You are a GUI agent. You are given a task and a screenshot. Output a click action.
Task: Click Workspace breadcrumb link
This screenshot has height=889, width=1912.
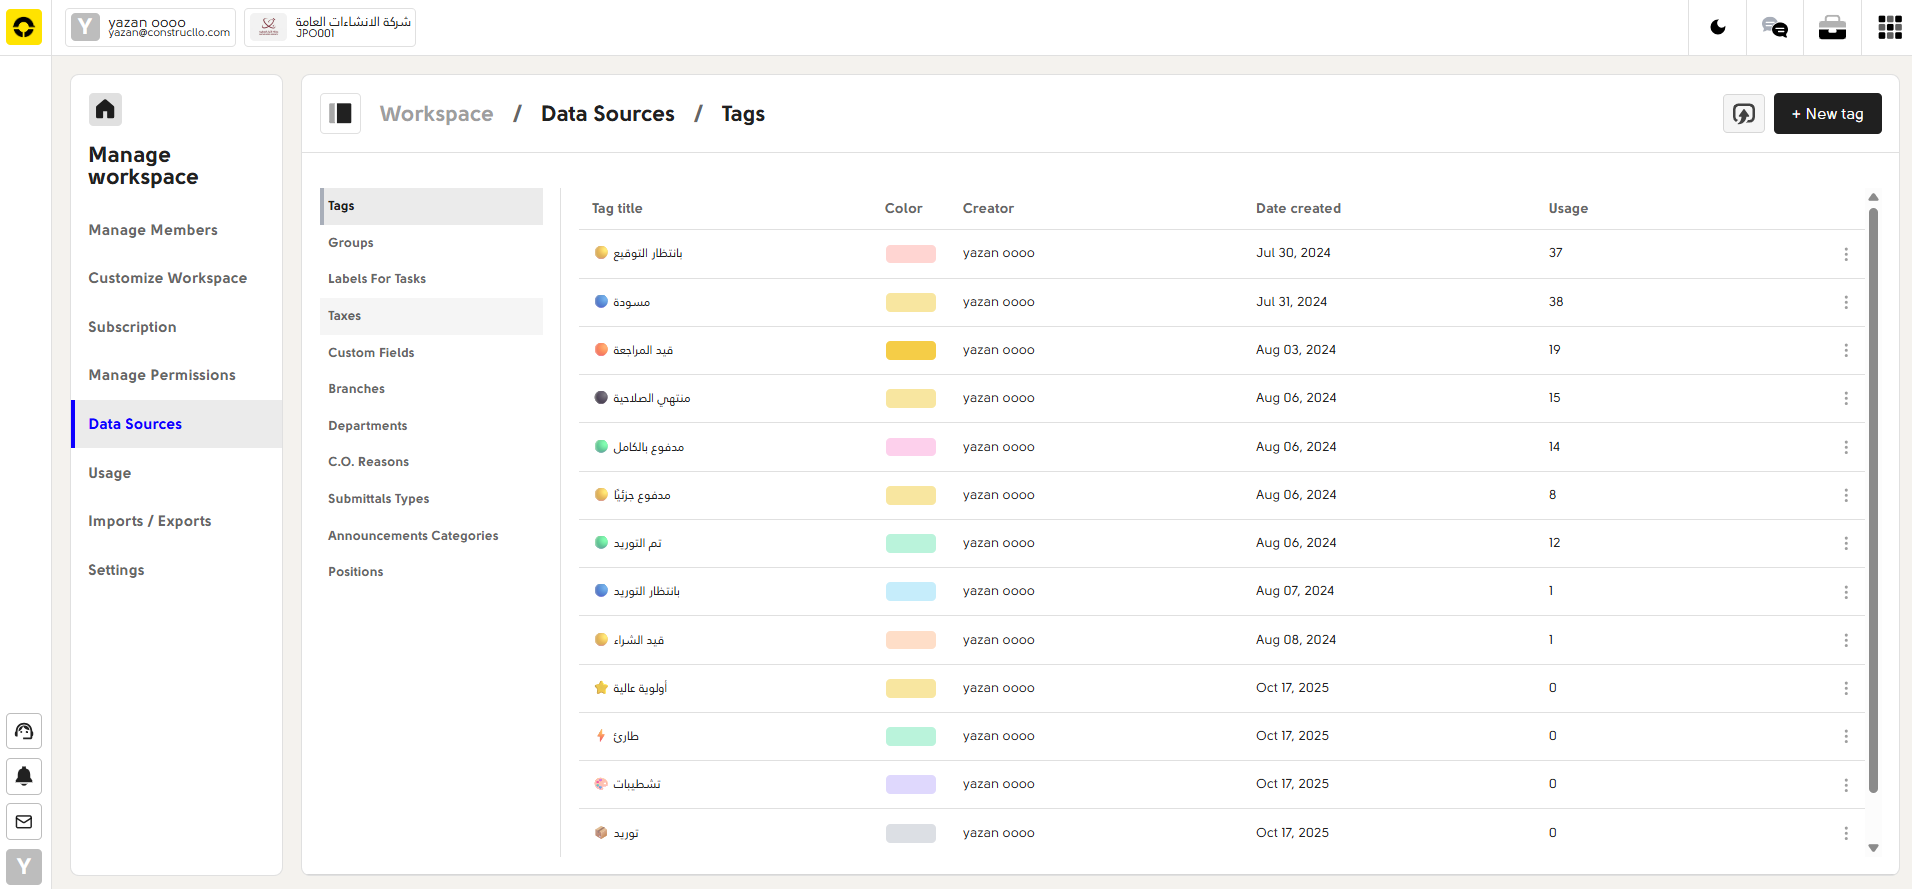click(436, 114)
